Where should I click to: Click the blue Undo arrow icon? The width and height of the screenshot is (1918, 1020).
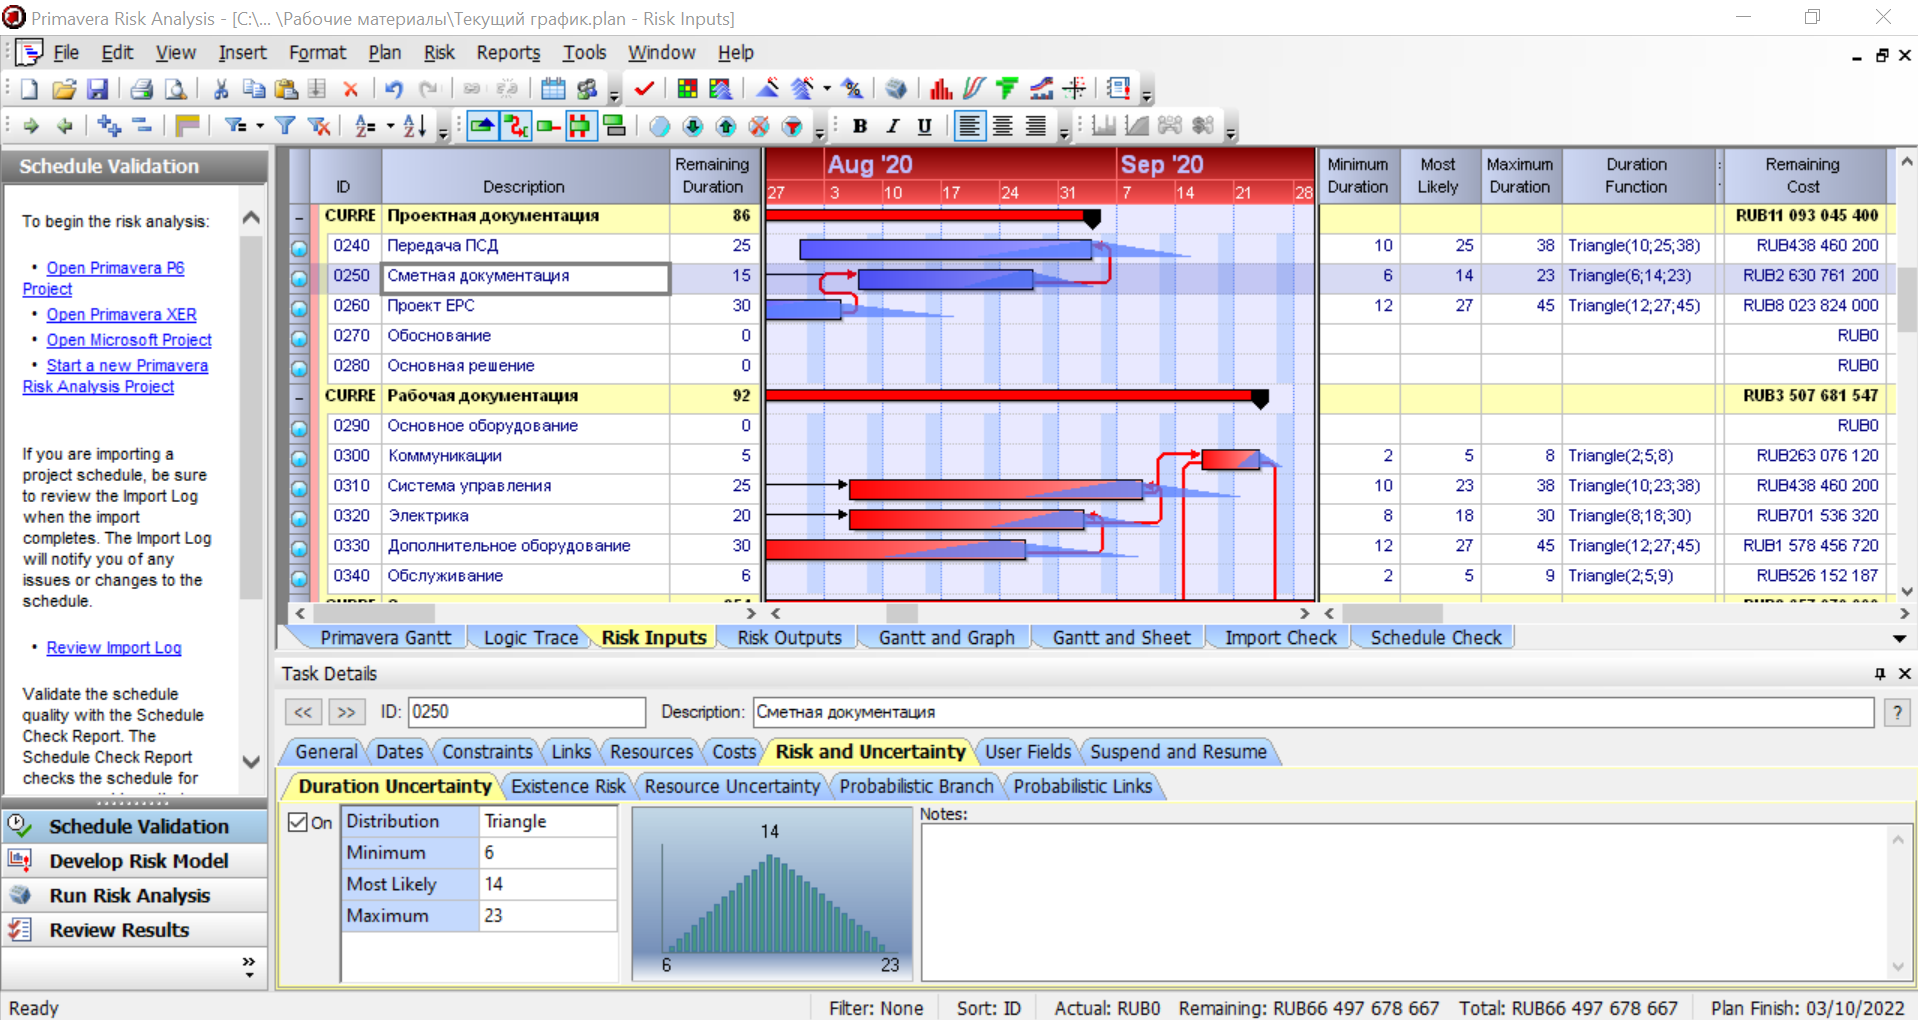pos(394,89)
